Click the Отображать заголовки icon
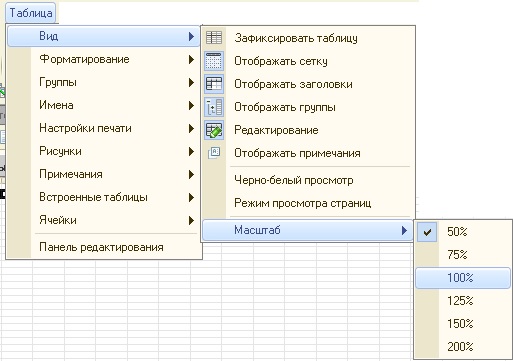Image resolution: width=513 pixels, height=361 pixels. point(214,84)
